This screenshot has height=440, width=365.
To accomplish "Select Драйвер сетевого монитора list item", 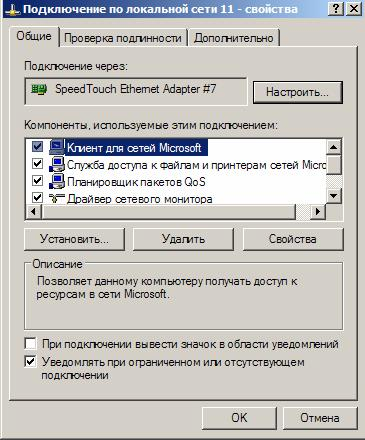I will click(140, 199).
